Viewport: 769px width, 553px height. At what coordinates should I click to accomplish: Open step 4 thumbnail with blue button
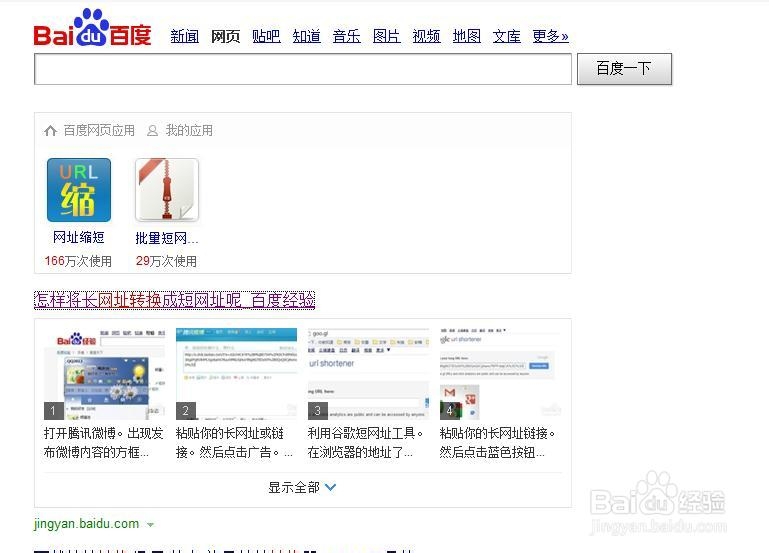coord(500,374)
